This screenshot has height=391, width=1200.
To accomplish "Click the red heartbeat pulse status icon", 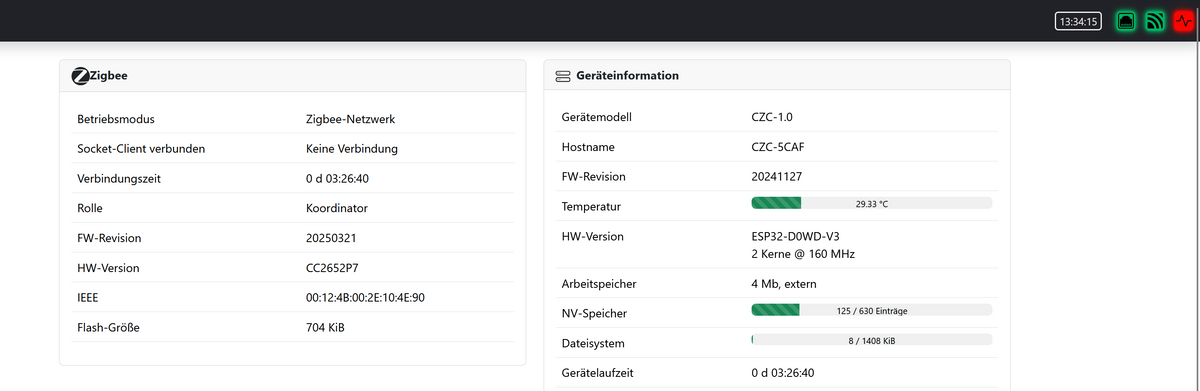I will pos(1184,21).
